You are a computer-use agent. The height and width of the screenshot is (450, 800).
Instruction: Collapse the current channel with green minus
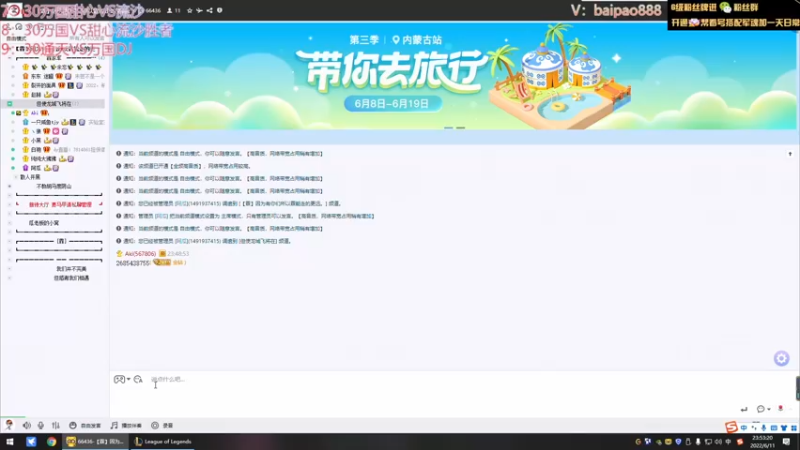(9, 104)
